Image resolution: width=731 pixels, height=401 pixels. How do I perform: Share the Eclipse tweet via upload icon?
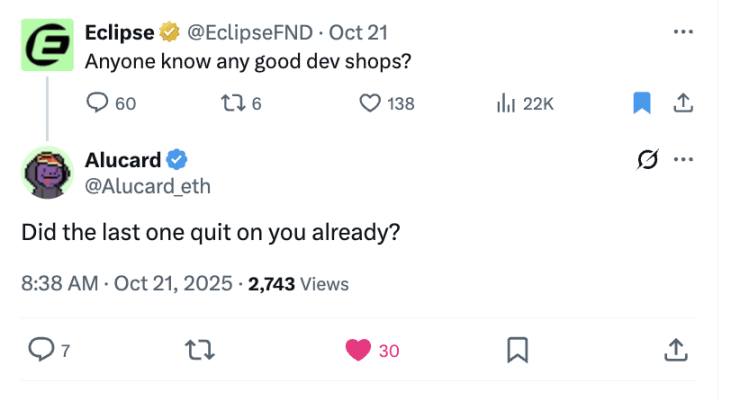[x=683, y=103]
